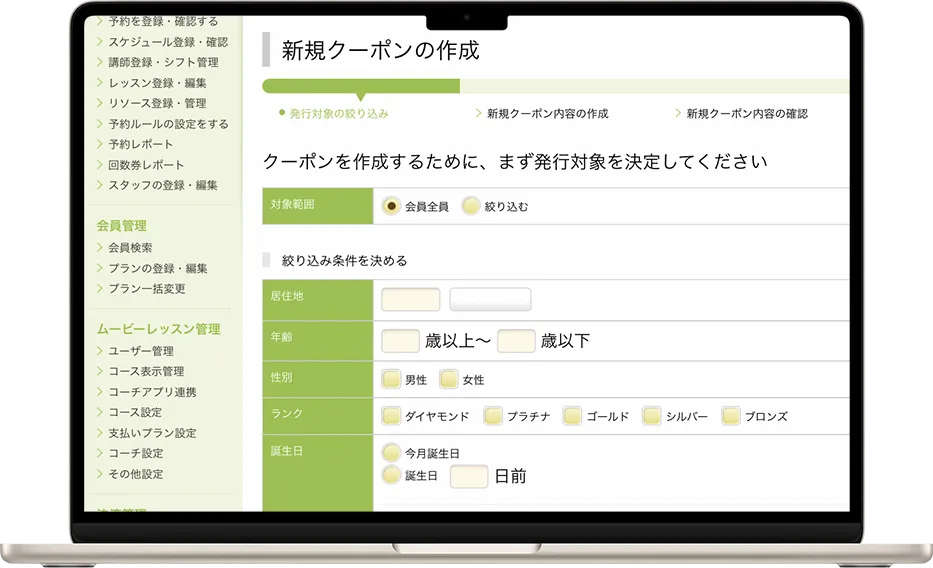The image size is (933, 568).
Task: Open コース設定 in sidebar
Action: tap(135, 413)
